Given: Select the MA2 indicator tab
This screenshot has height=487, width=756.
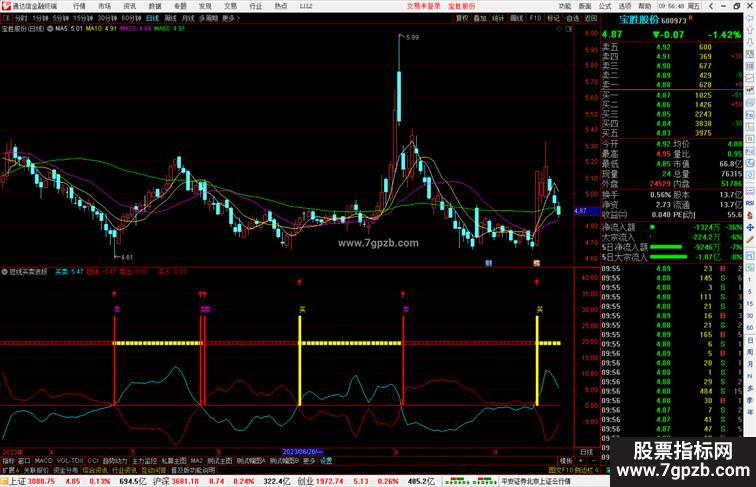Looking at the screenshot, I should point(197,461).
